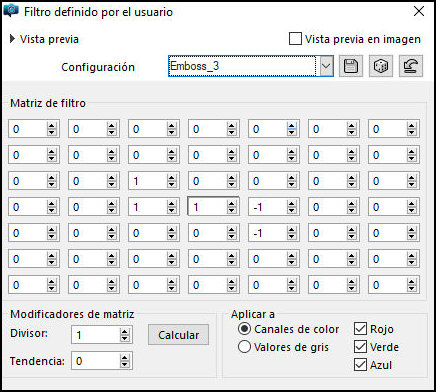
Task: Decrease the Divisor value with down arrow
Action: (125, 338)
